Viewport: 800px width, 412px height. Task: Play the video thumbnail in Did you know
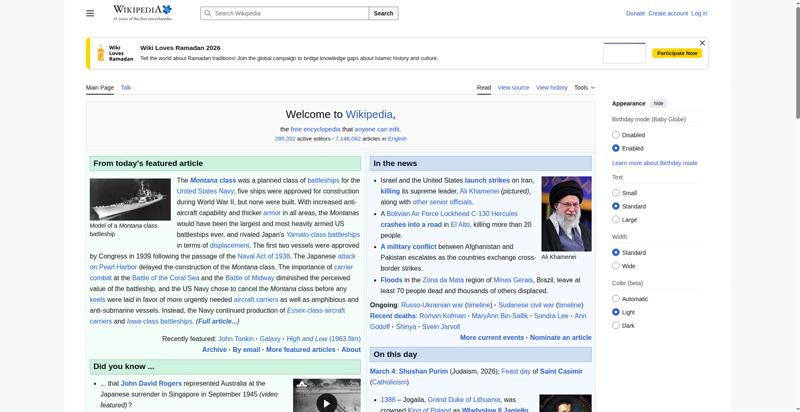tap(326, 402)
